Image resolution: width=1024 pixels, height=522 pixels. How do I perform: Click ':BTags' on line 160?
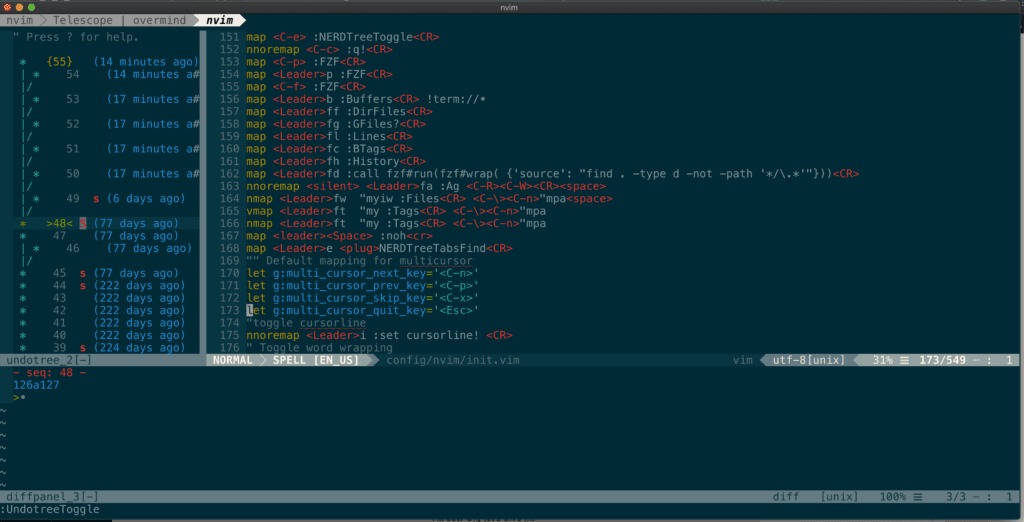pyautogui.click(x=366, y=149)
